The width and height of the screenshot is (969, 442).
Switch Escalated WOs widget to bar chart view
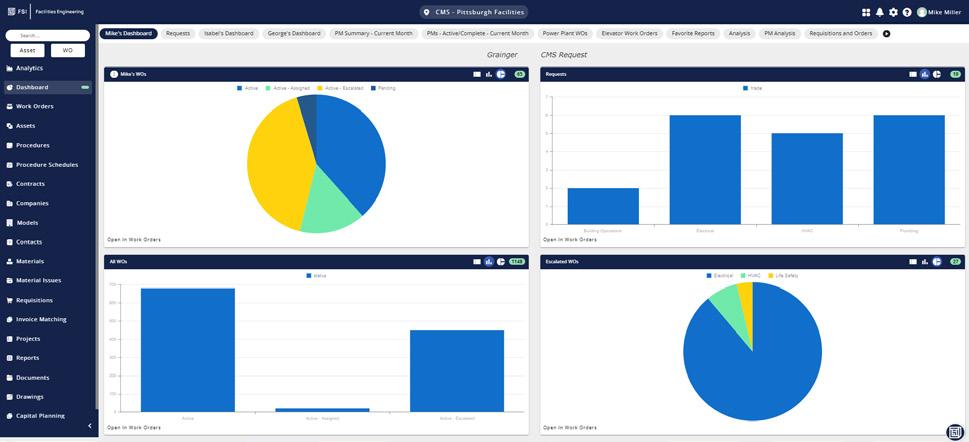click(925, 262)
